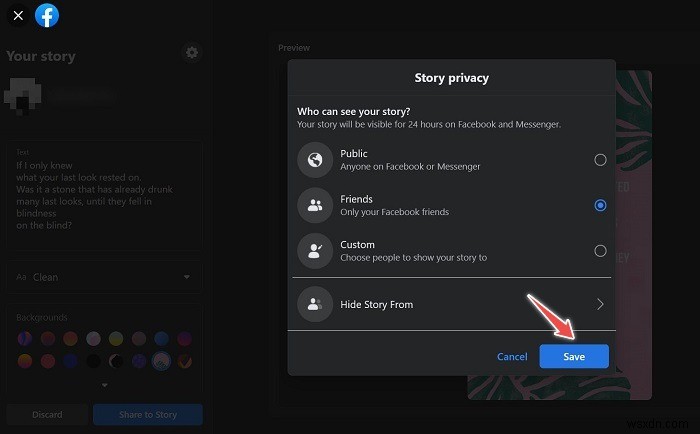Click the globe icon beside Public
Viewport: 700px width, 434px height.
pos(315,160)
